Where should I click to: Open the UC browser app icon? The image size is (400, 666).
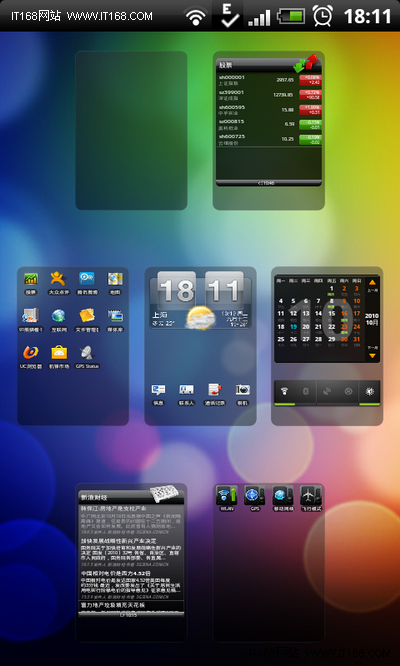31,353
